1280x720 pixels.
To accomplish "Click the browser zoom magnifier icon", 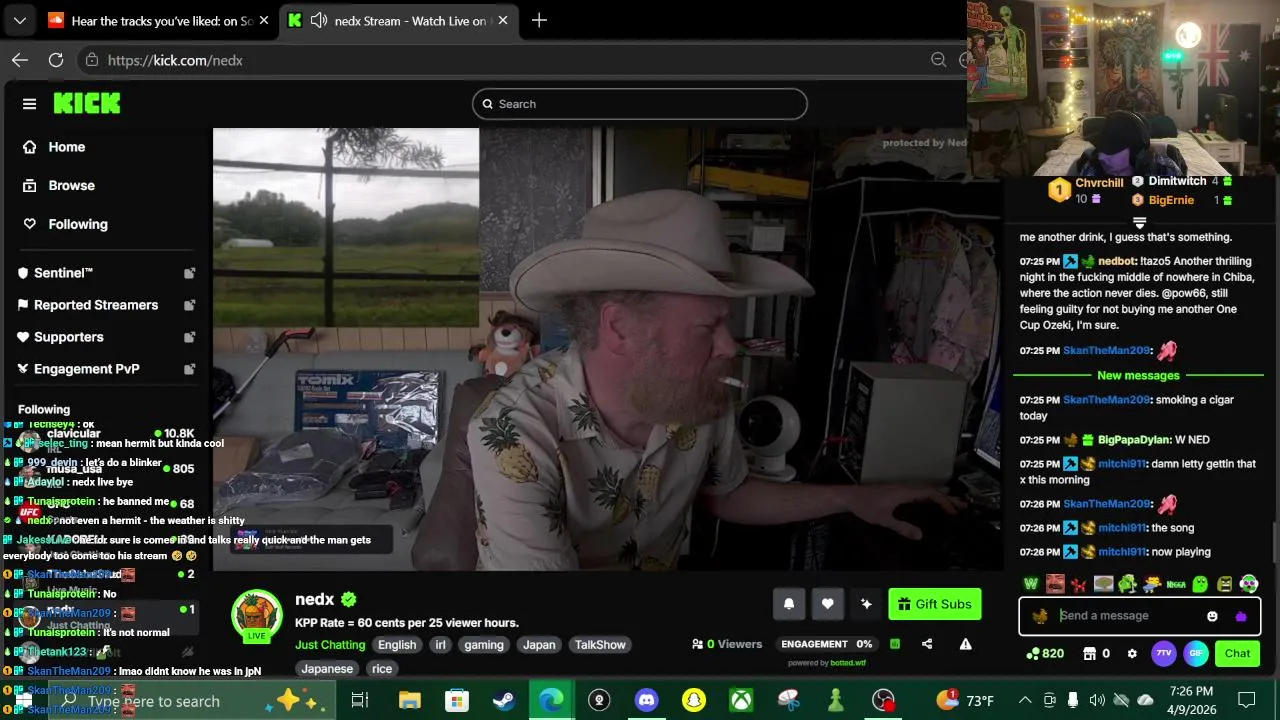I will pos(938,60).
